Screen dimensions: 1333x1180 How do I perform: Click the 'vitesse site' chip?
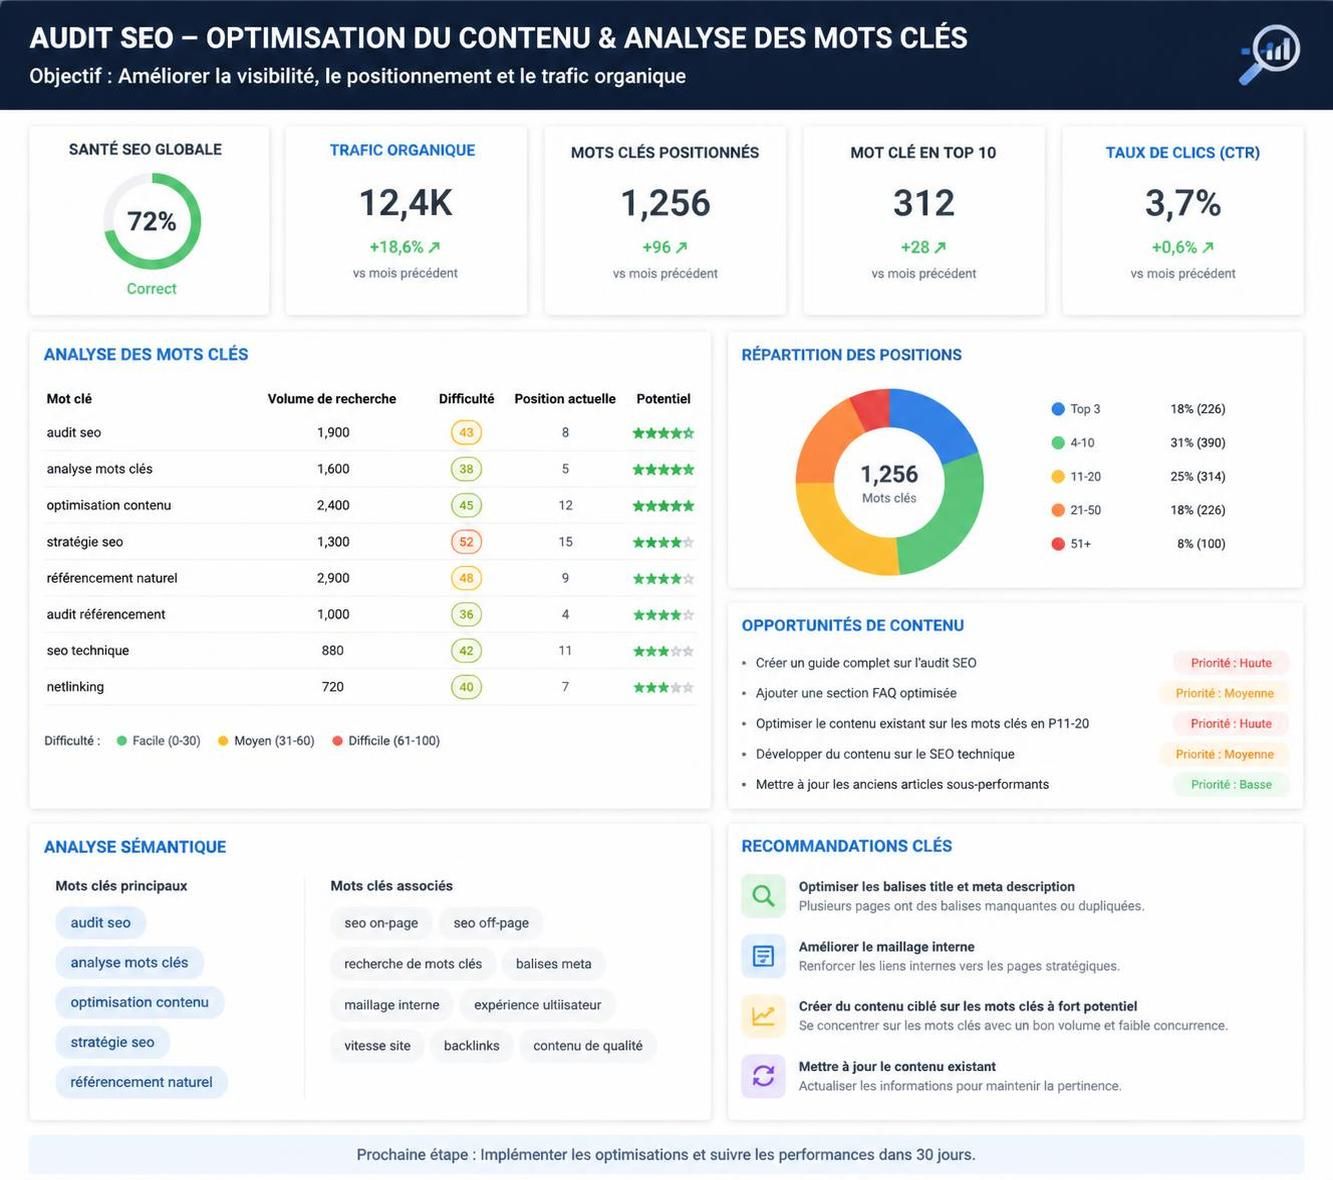(377, 1045)
